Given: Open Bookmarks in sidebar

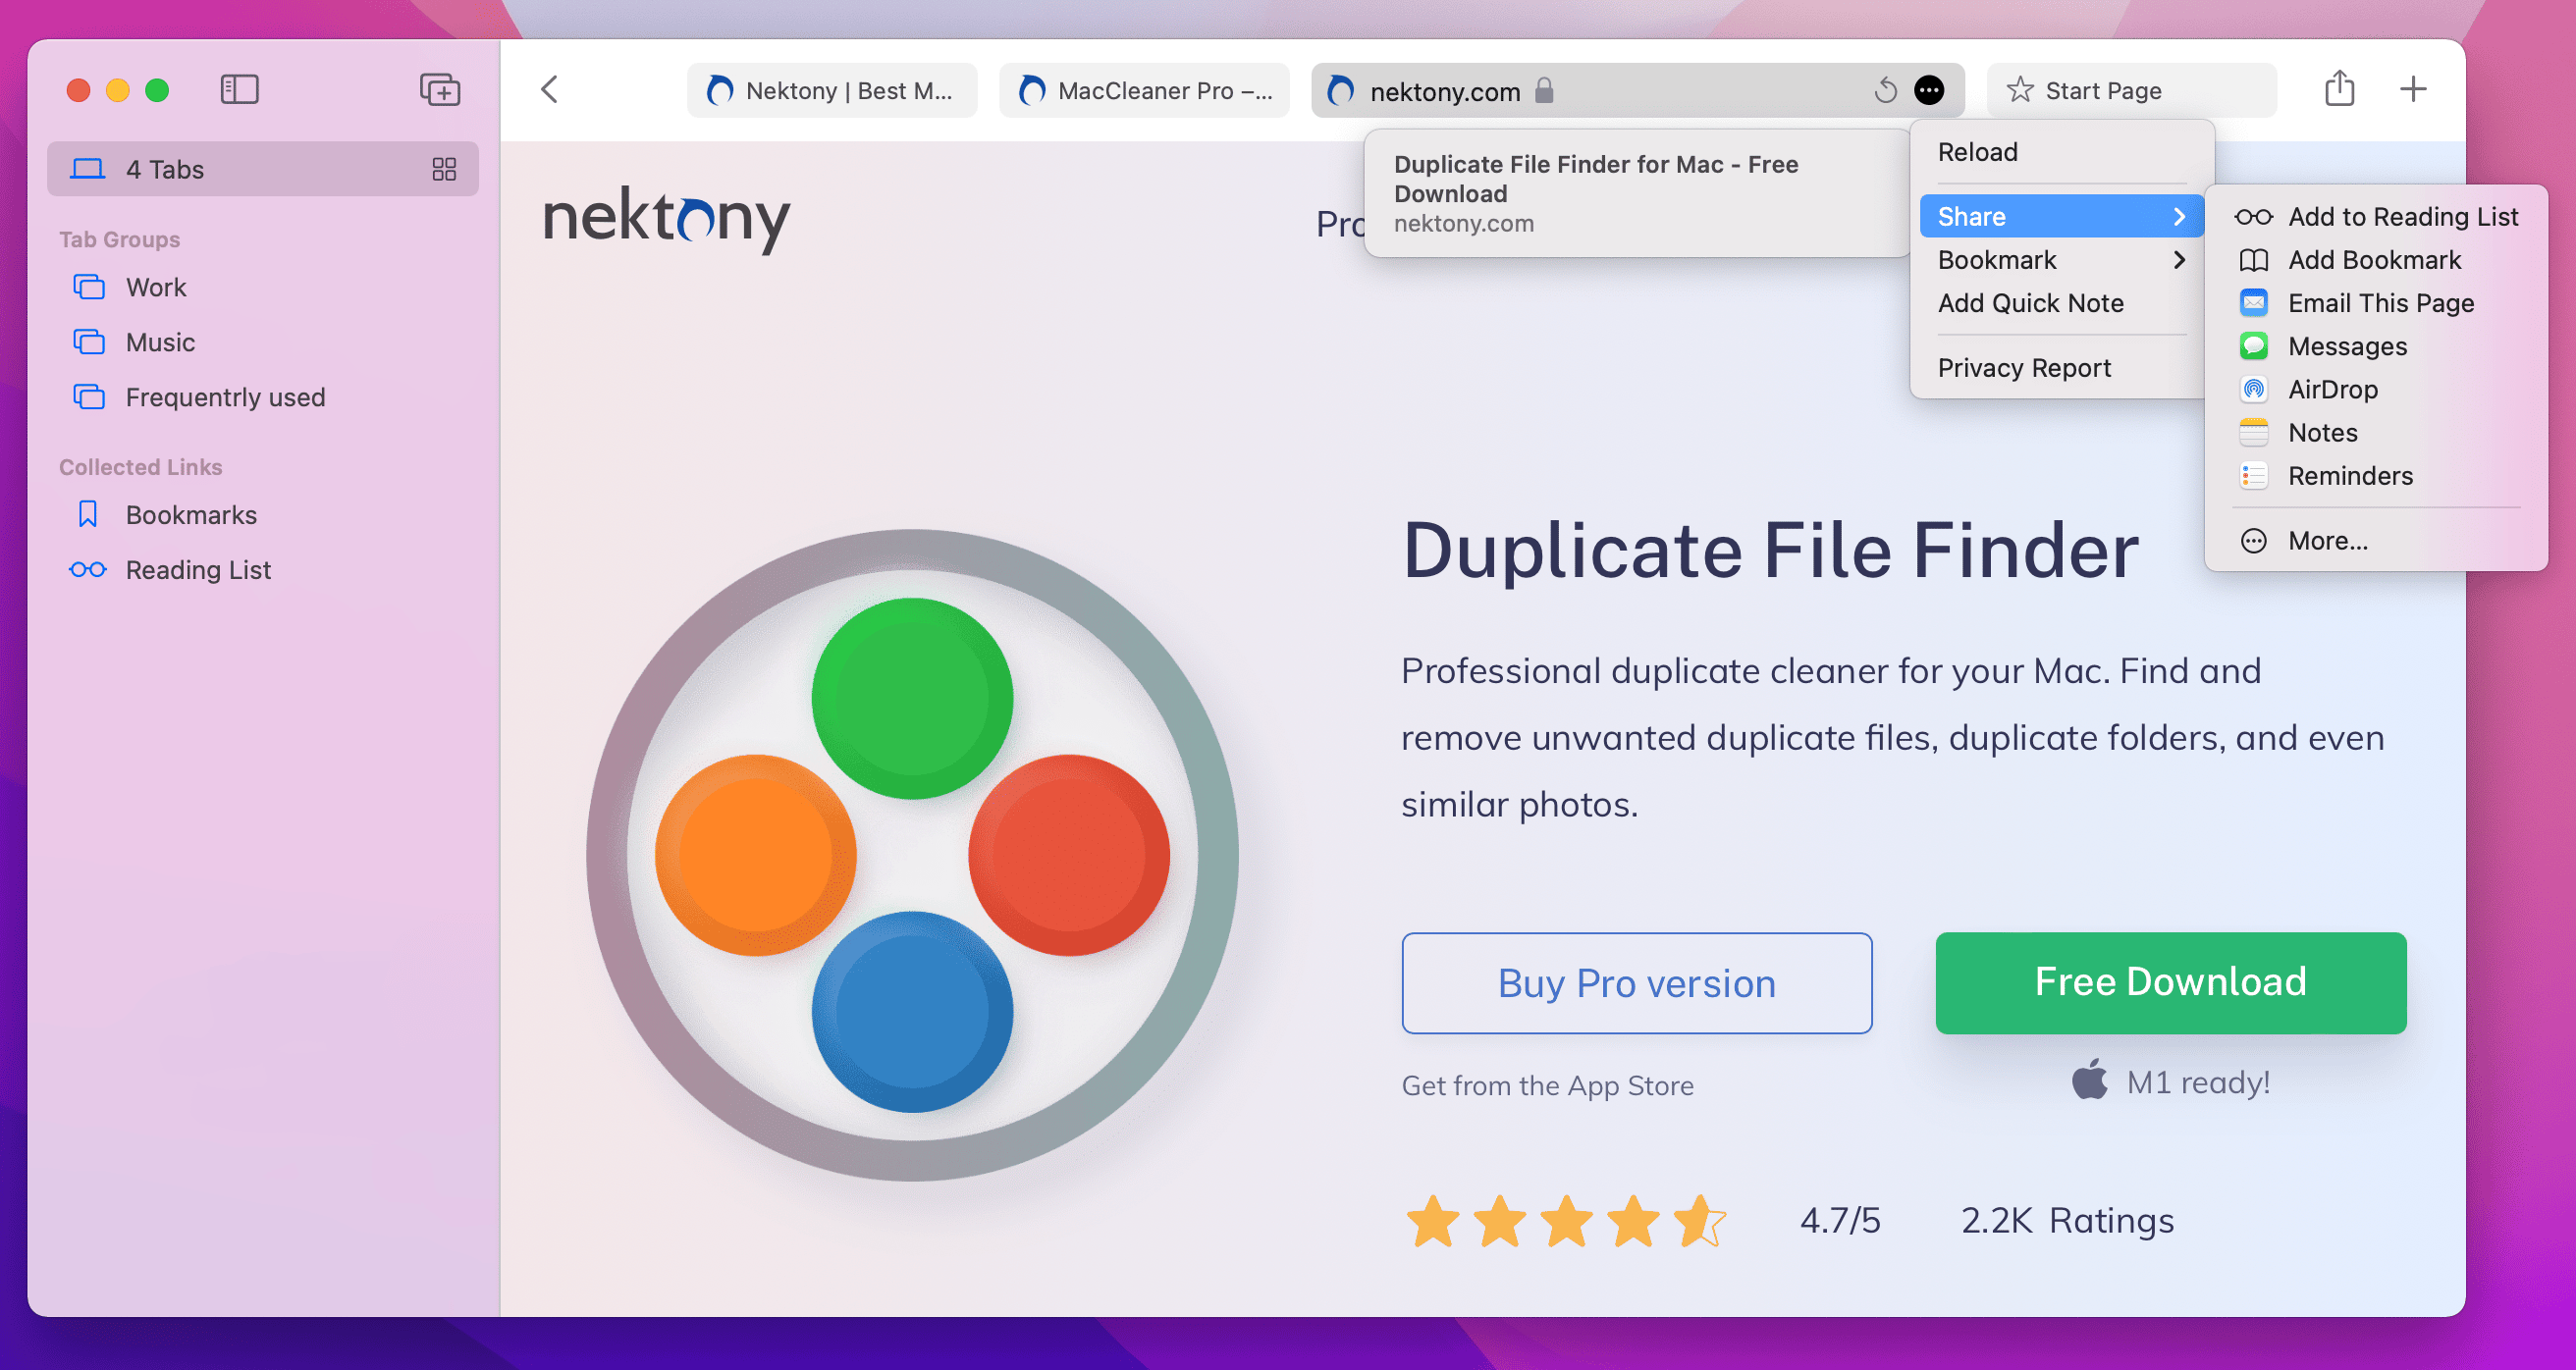Looking at the screenshot, I should click(263, 514).
